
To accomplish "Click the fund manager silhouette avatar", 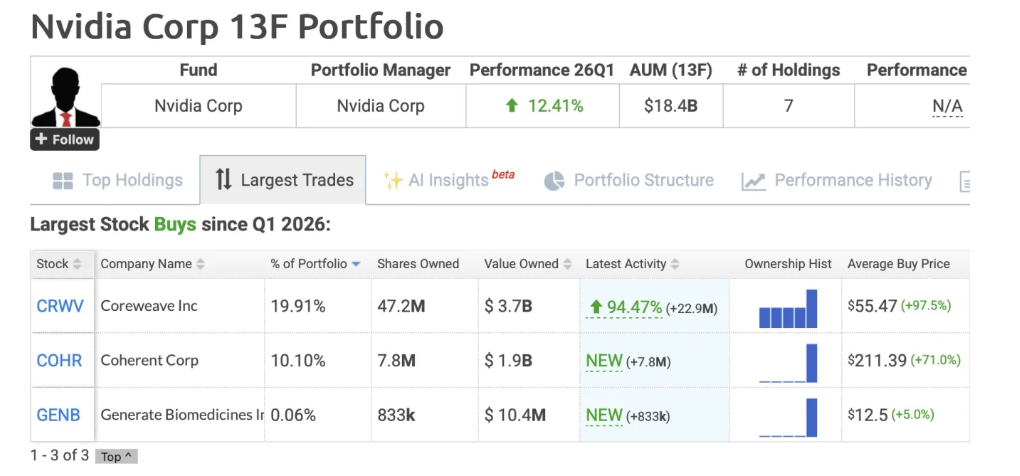I will click(66, 97).
